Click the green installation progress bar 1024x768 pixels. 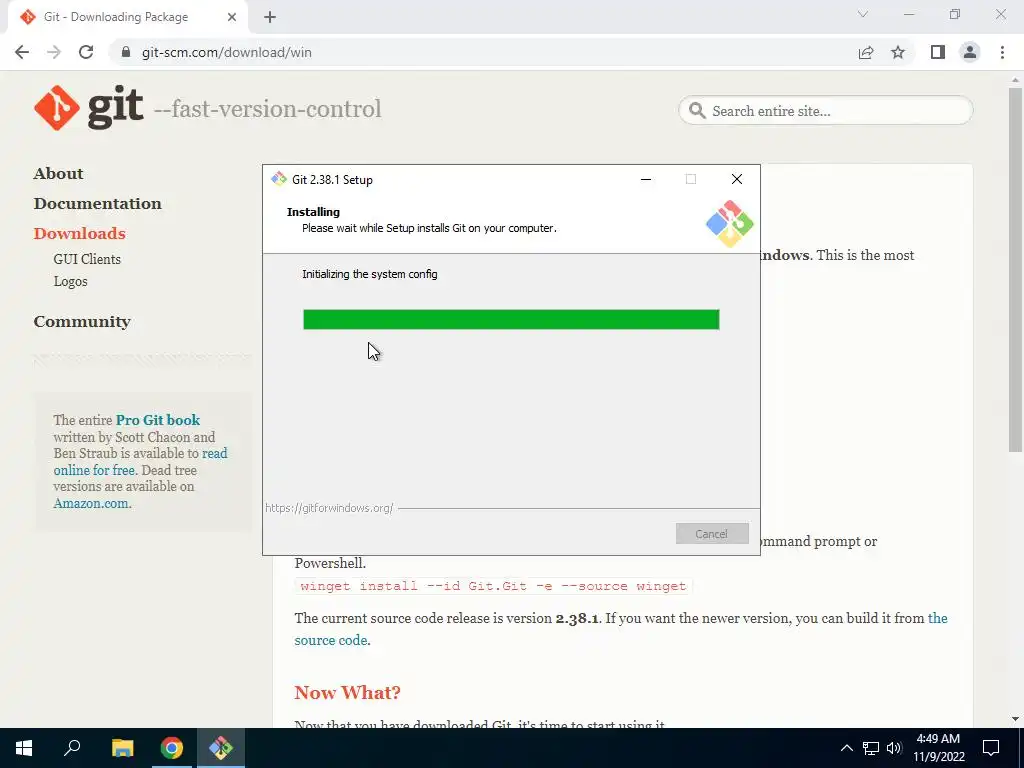click(511, 319)
